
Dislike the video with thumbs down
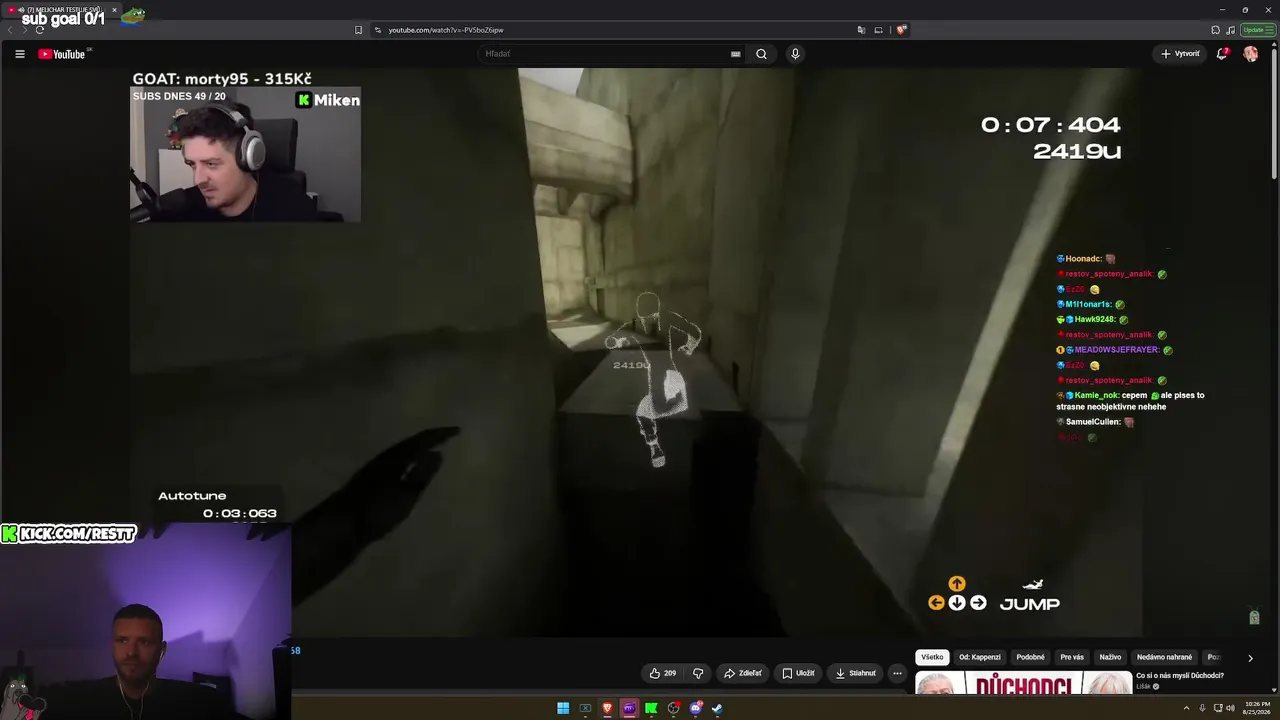[698, 673]
